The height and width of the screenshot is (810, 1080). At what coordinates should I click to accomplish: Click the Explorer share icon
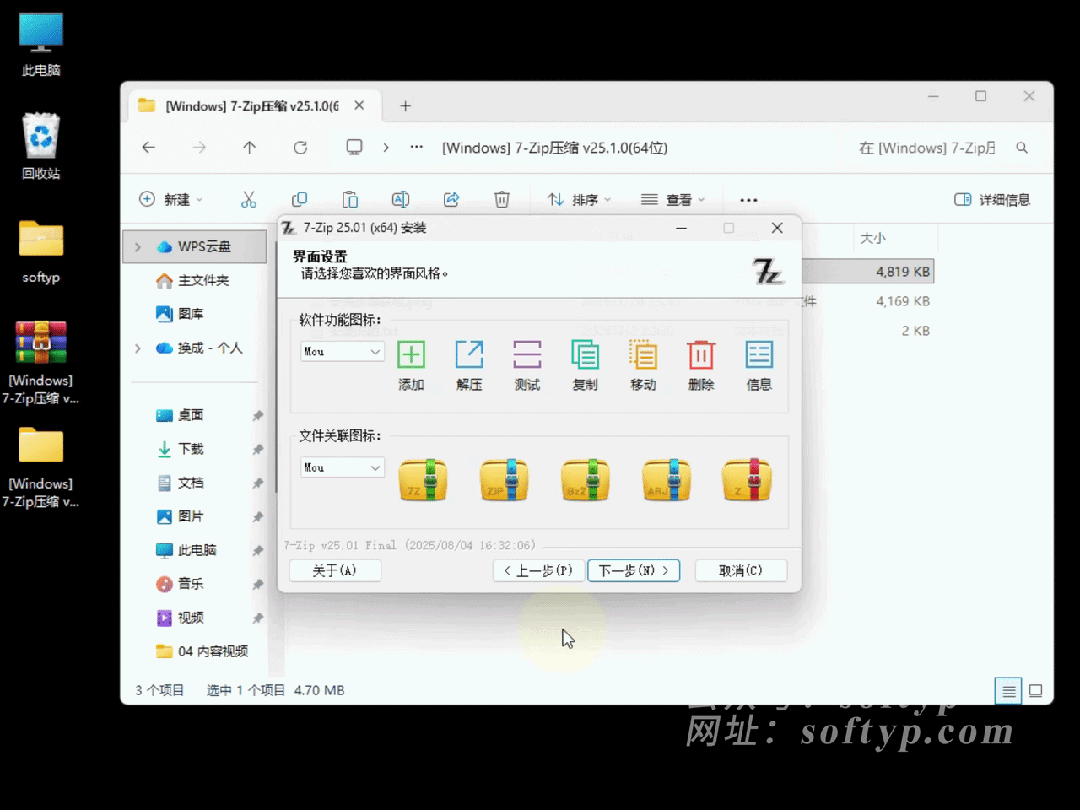click(451, 200)
